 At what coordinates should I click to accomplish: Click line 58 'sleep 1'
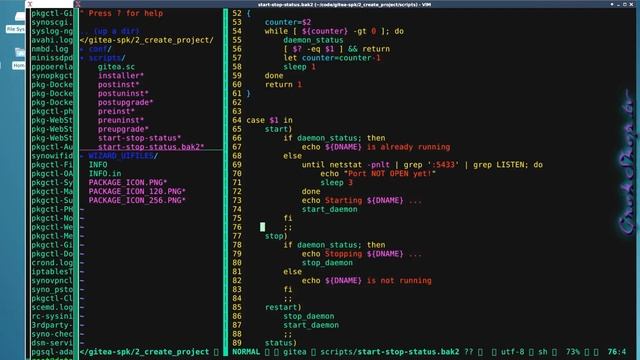click(300, 67)
